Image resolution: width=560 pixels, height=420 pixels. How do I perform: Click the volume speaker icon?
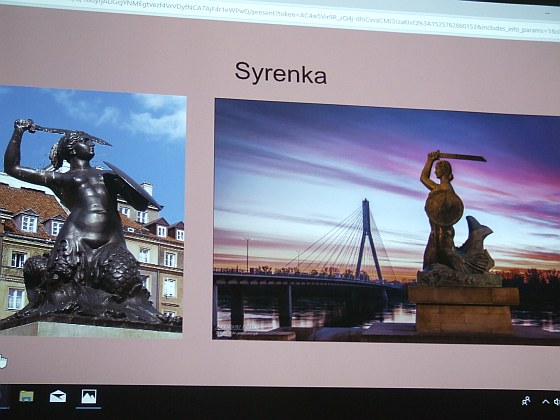click(557, 402)
